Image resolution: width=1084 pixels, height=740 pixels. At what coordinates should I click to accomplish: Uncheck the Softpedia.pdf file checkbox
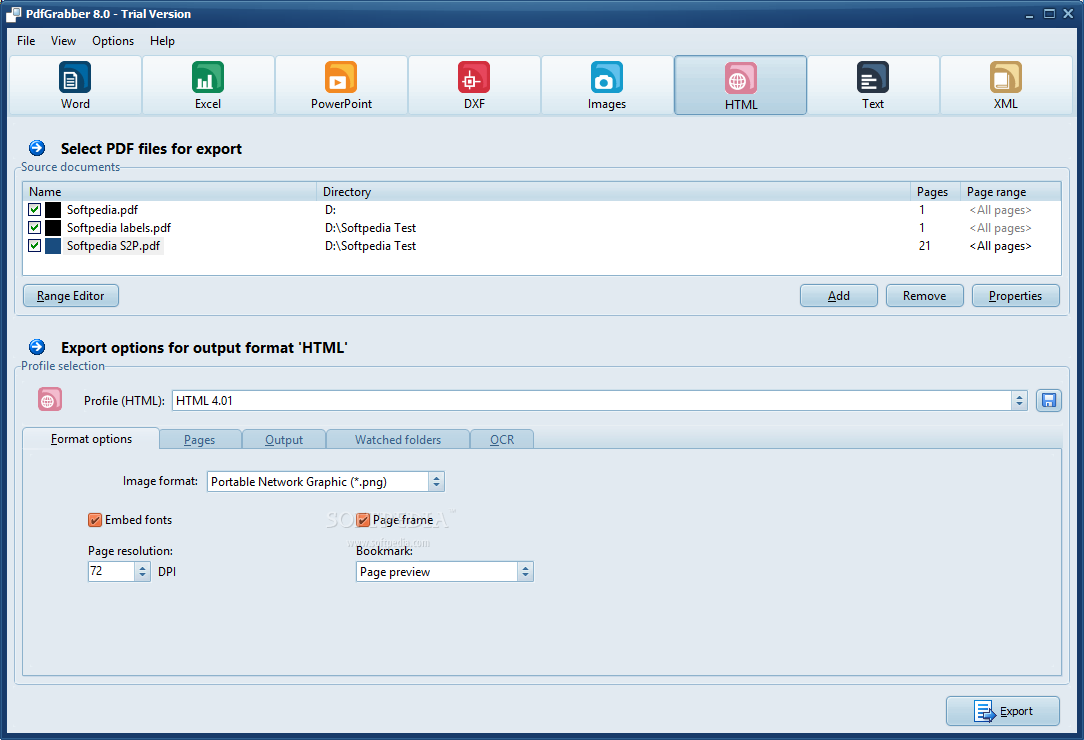[x=35, y=209]
